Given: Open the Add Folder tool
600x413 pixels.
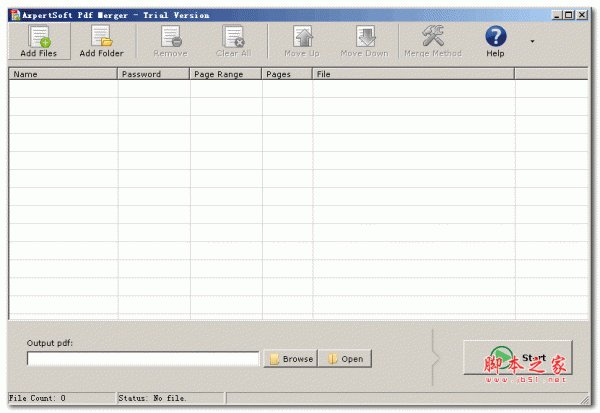Looking at the screenshot, I should point(101,41).
